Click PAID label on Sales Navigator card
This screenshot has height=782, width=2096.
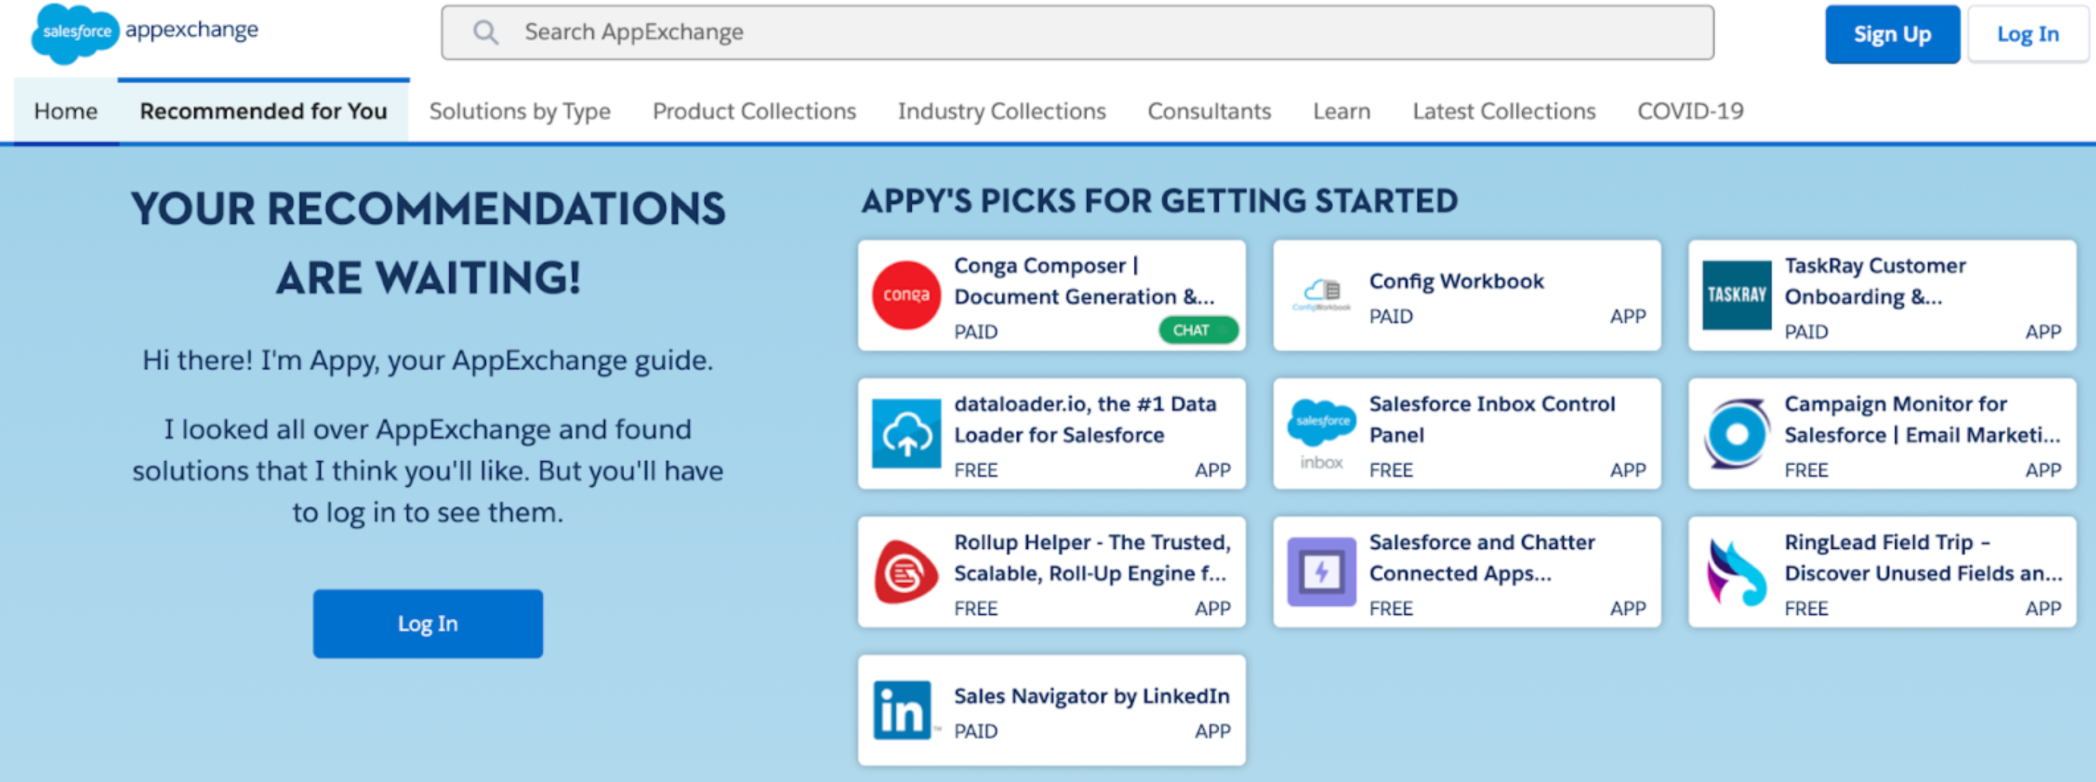point(976,731)
